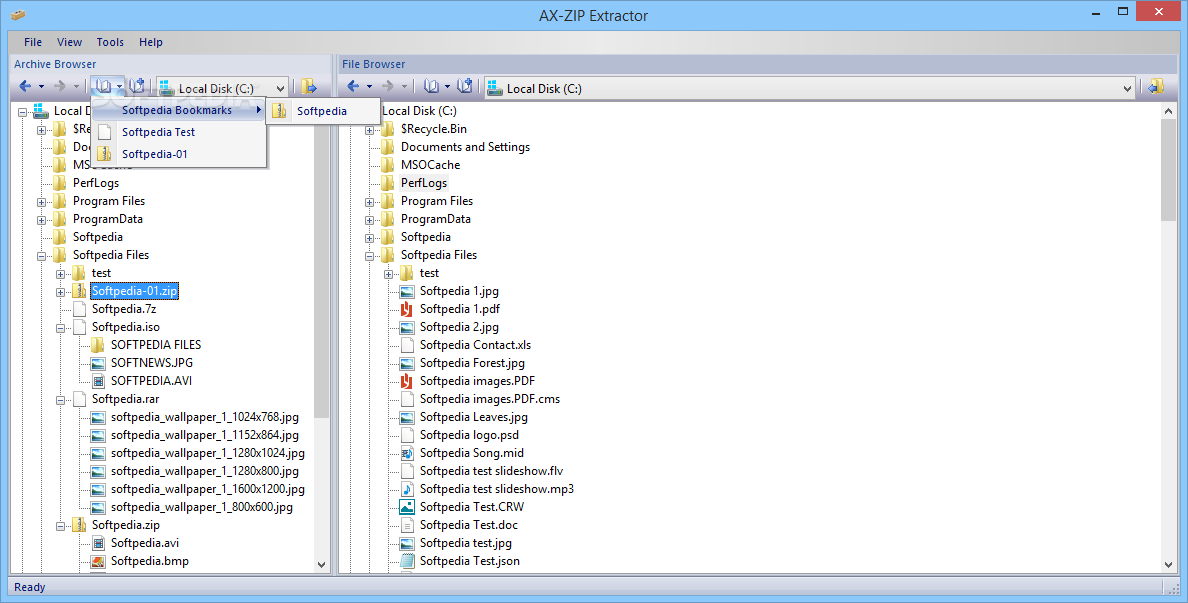Open the Help menu
The width and height of the screenshot is (1188, 603).
[151, 42]
